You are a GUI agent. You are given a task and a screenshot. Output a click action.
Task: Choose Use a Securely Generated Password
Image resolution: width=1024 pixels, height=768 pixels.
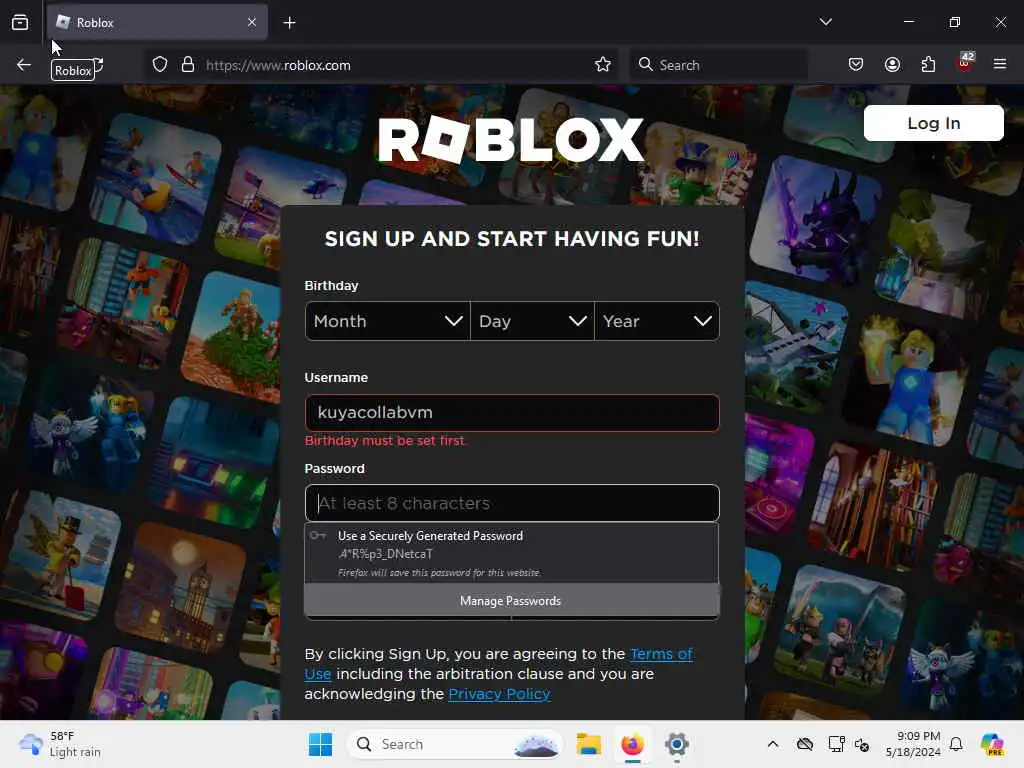[512, 553]
